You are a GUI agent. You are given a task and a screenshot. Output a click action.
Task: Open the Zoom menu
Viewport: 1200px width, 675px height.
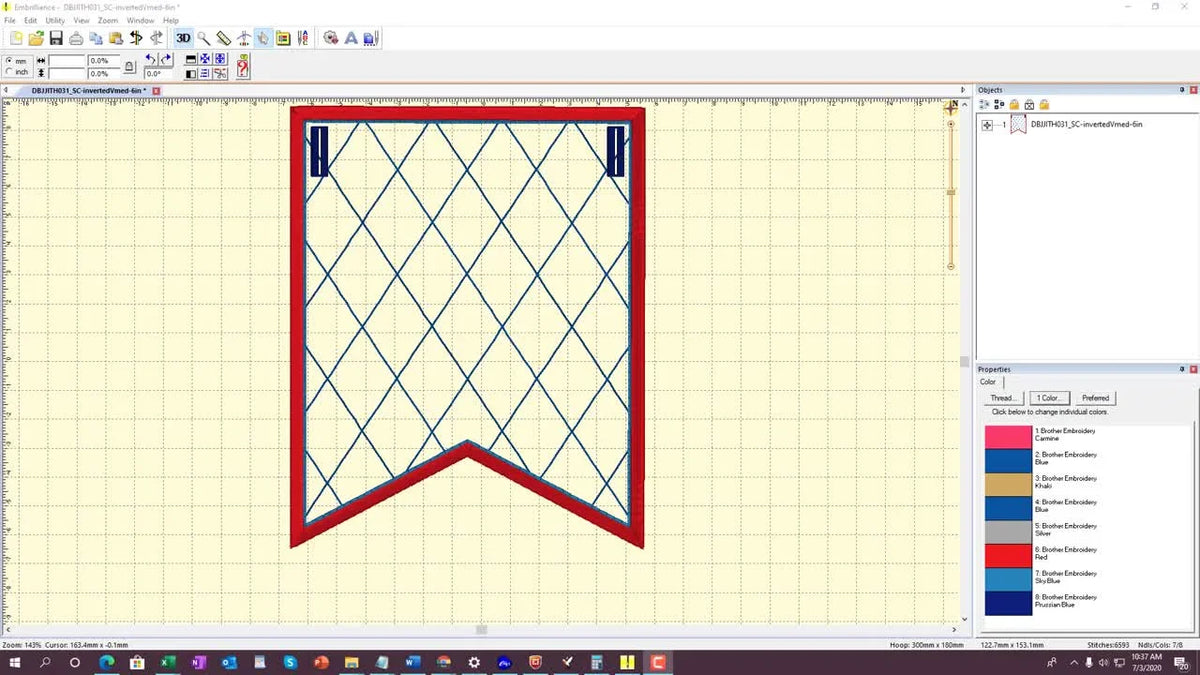click(x=108, y=20)
